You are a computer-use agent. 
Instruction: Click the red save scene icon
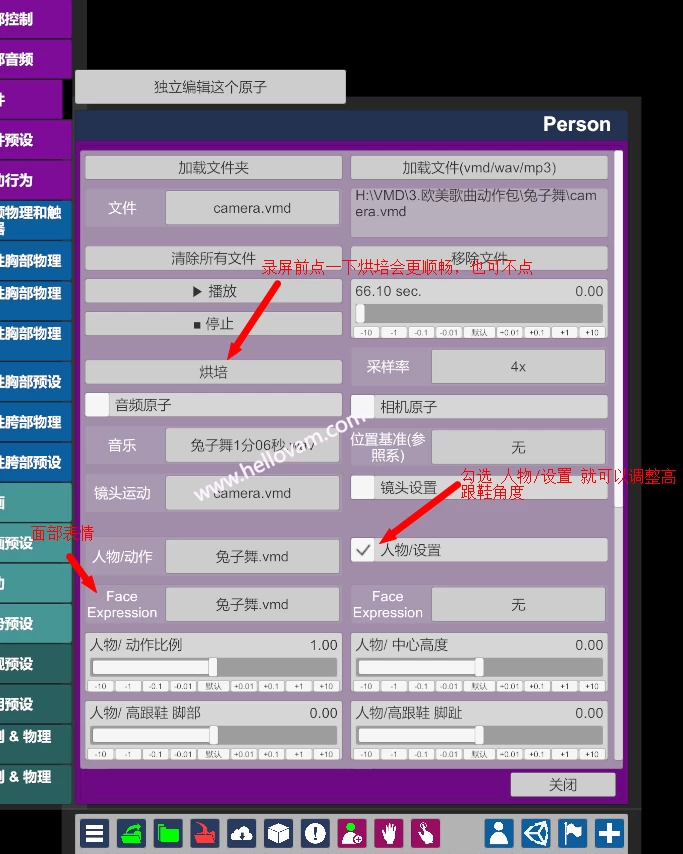pos(205,832)
